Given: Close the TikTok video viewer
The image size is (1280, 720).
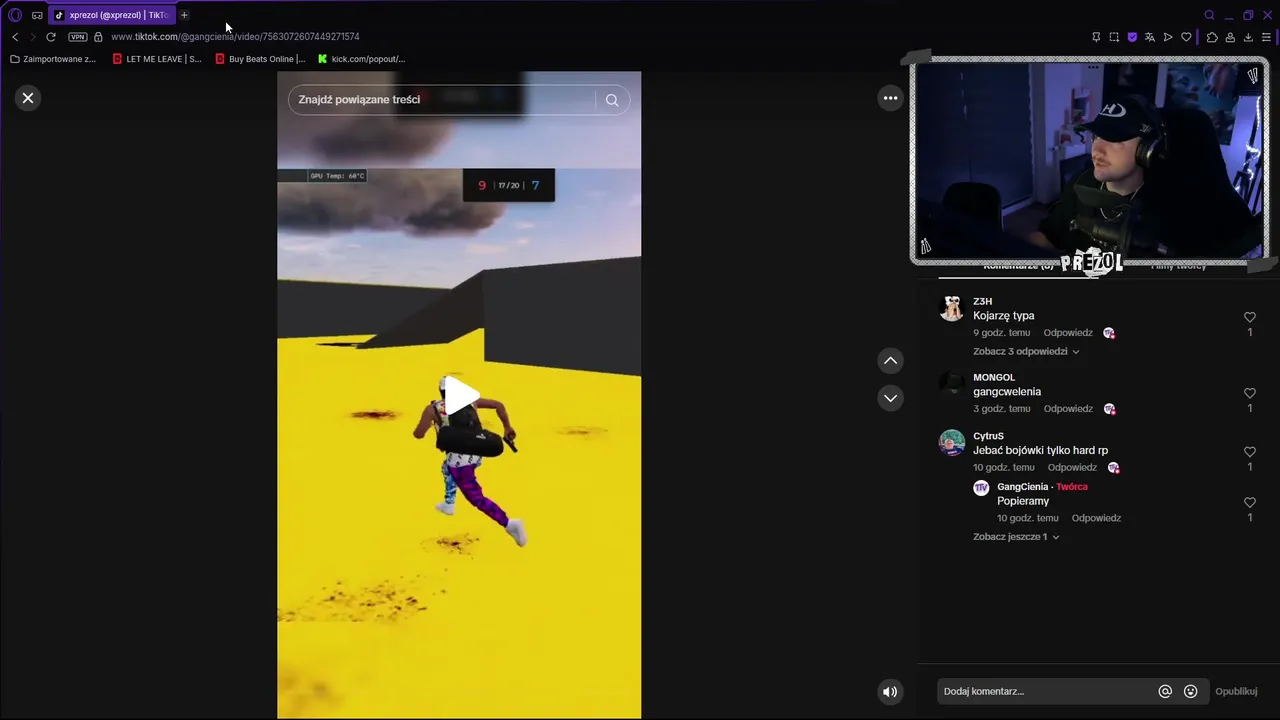Looking at the screenshot, I should click(x=28, y=98).
